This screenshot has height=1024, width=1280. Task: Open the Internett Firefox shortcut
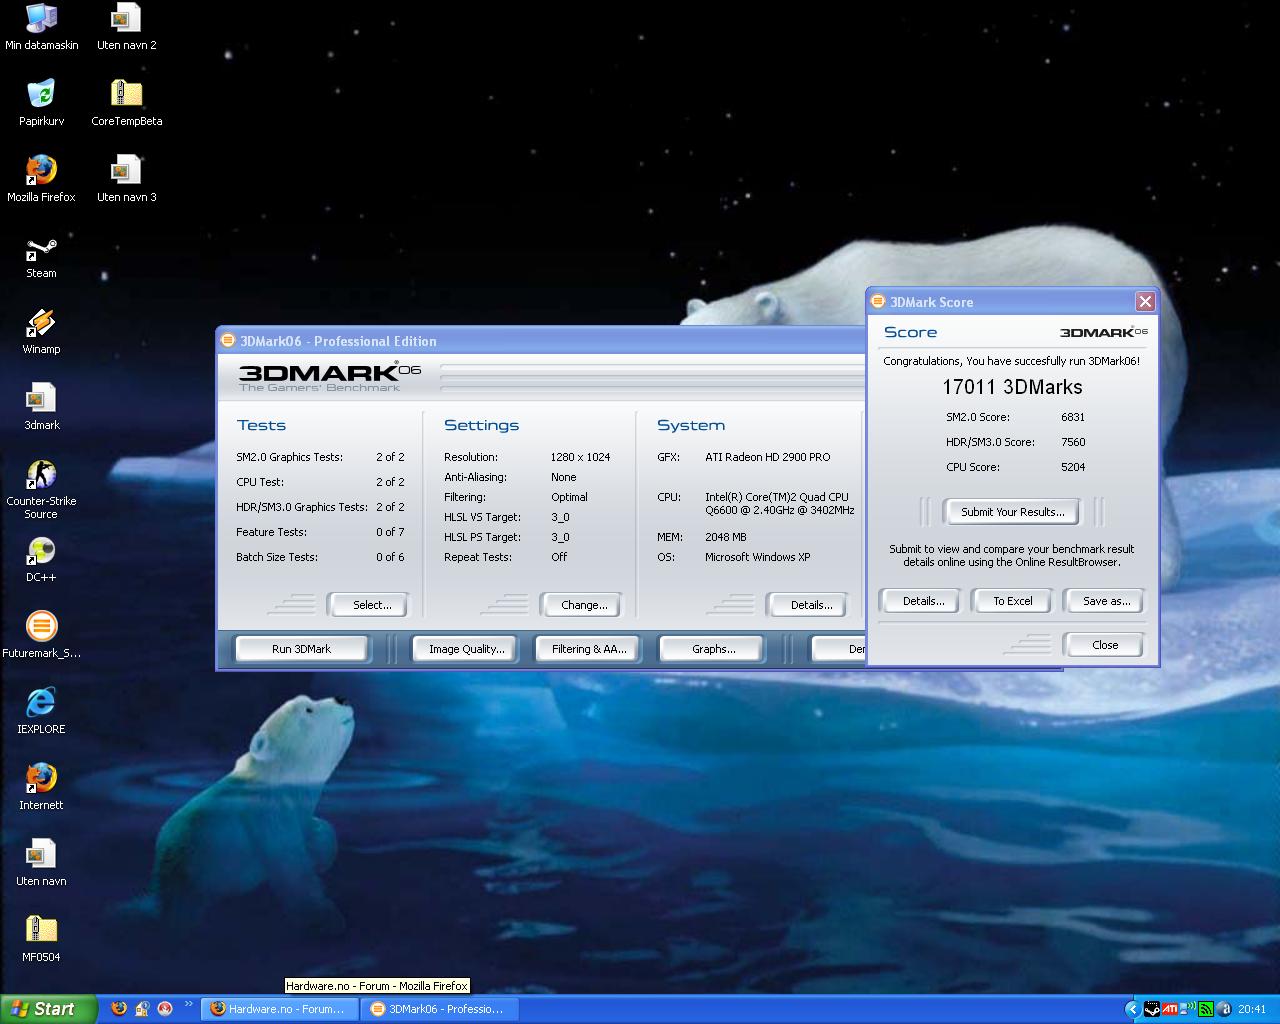point(41,787)
